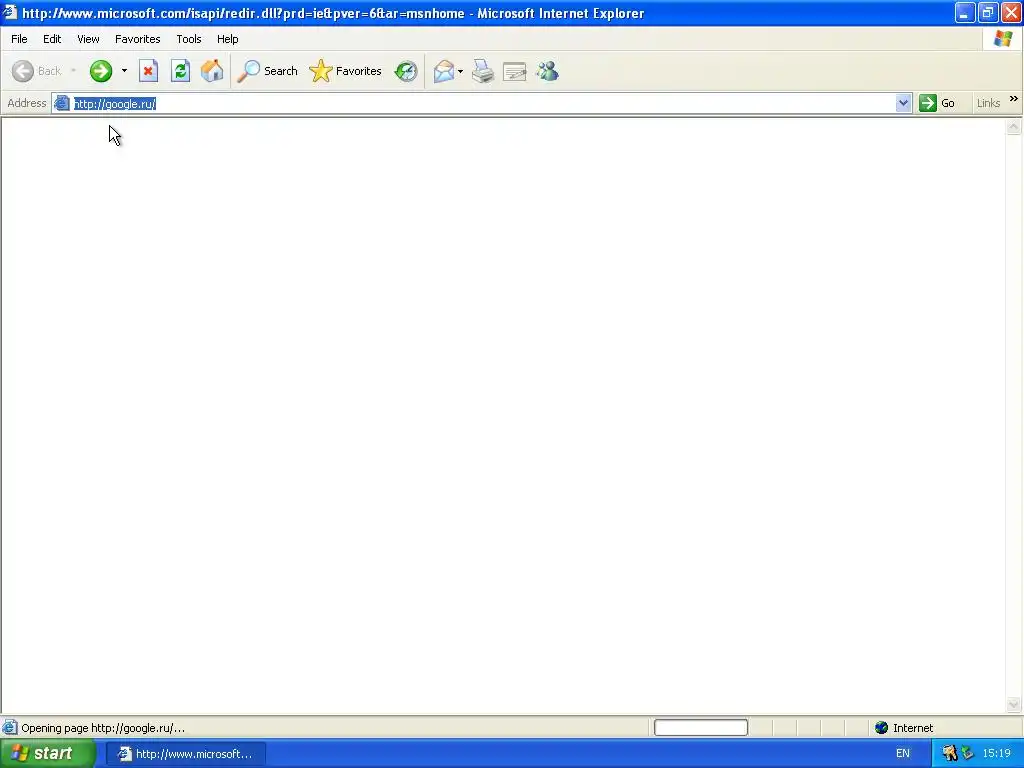Open Favorites pane with star button
The width and height of the screenshot is (1024, 768).
click(345, 71)
